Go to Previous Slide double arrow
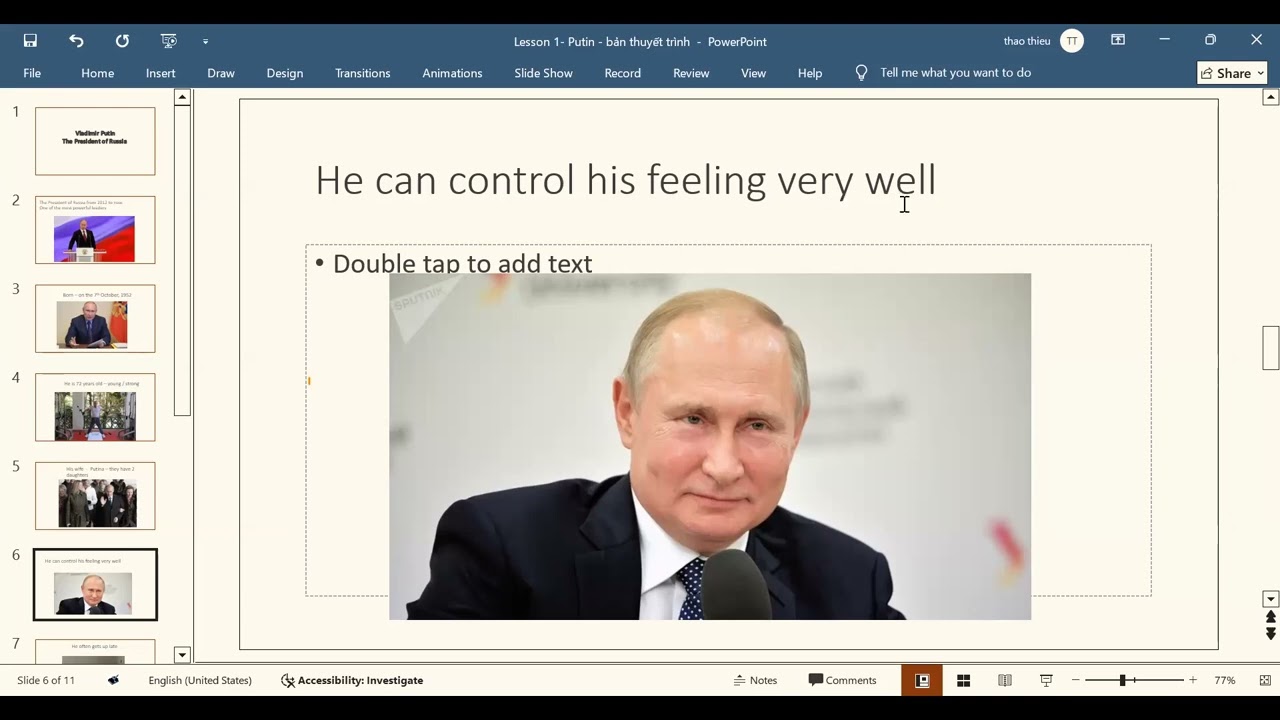 pyautogui.click(x=1271, y=618)
